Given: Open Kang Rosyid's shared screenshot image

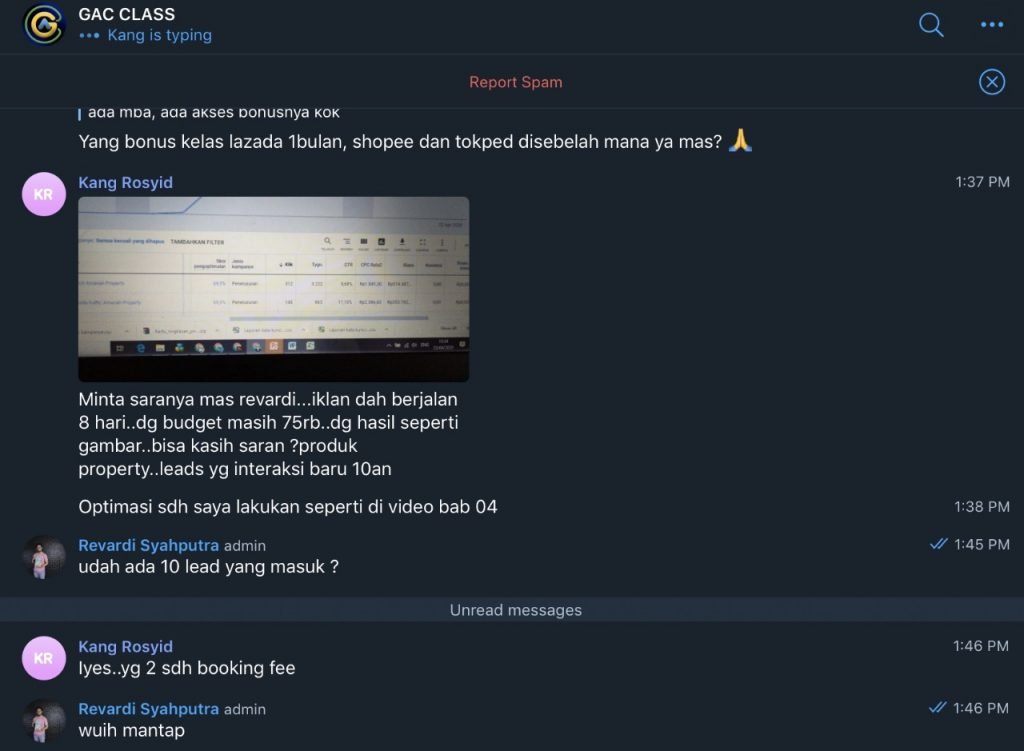Looking at the screenshot, I should (x=274, y=289).
